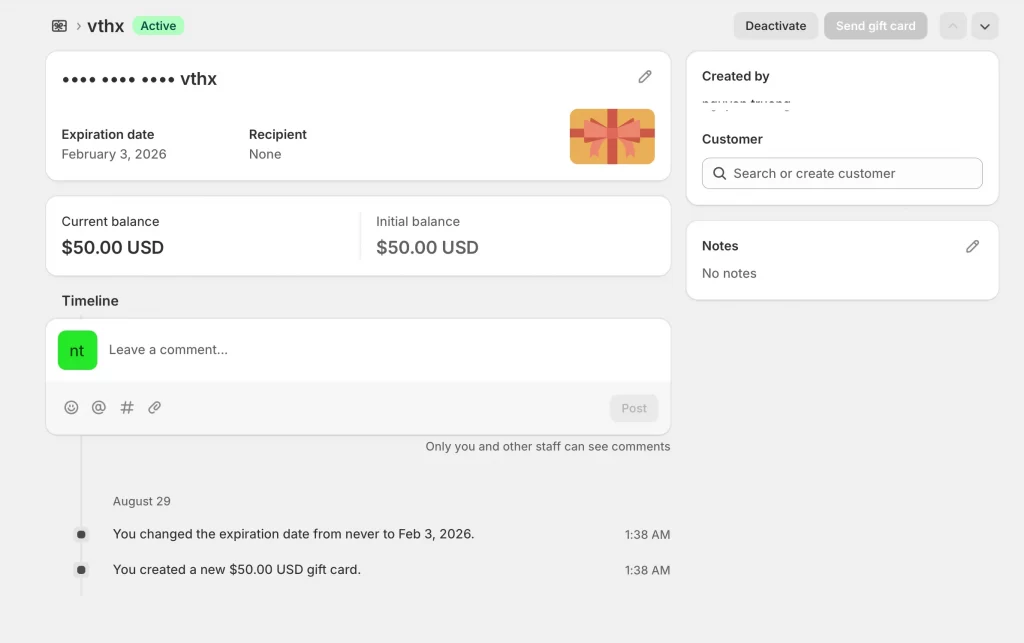Click Only you and other staff notice
1024x643 pixels.
[x=548, y=447]
